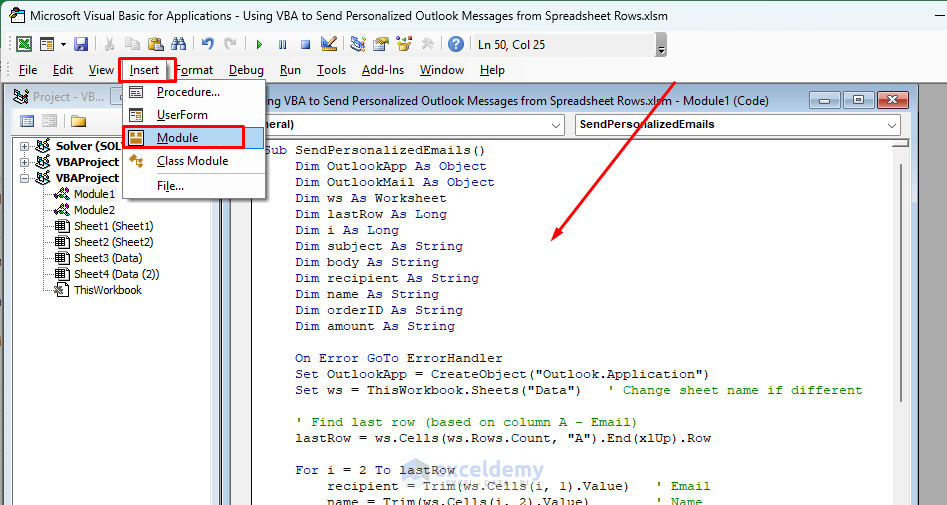Open the Help menu

point(492,70)
